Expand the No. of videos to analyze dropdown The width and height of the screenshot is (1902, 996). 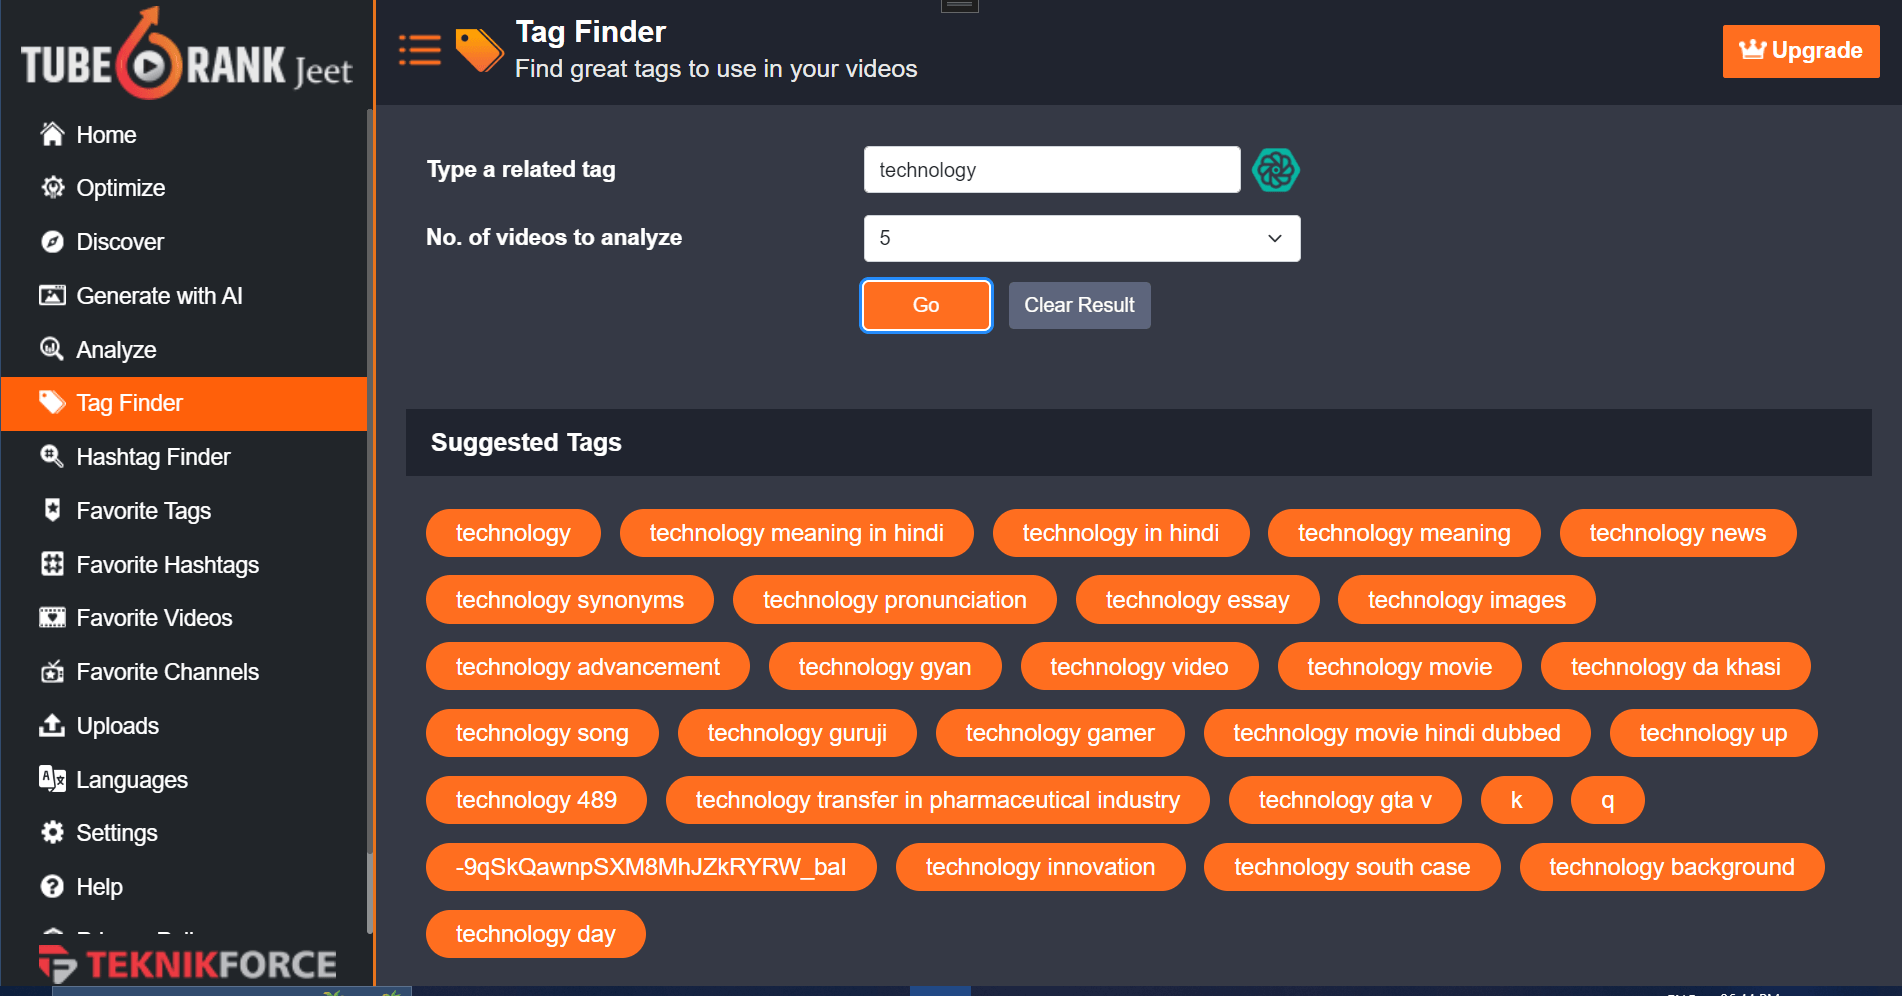click(1082, 238)
